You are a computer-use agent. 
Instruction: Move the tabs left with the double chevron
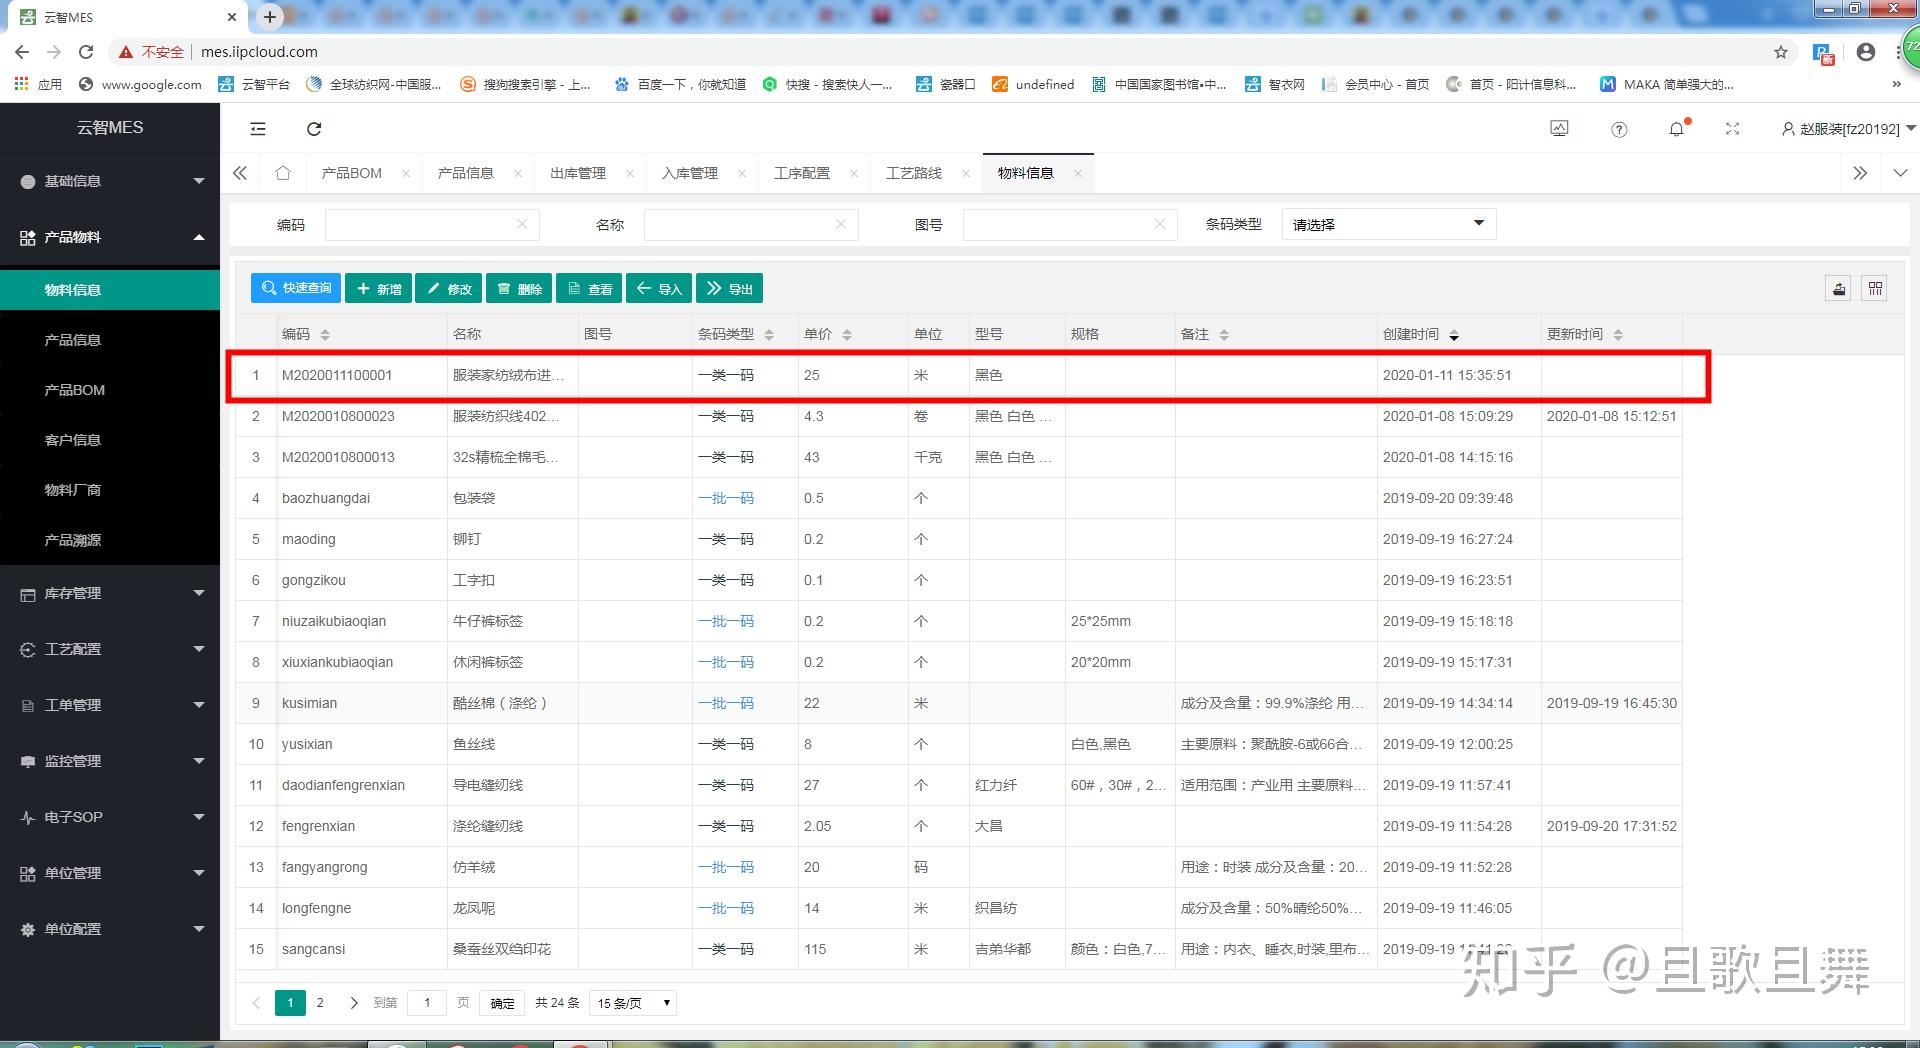tap(240, 173)
